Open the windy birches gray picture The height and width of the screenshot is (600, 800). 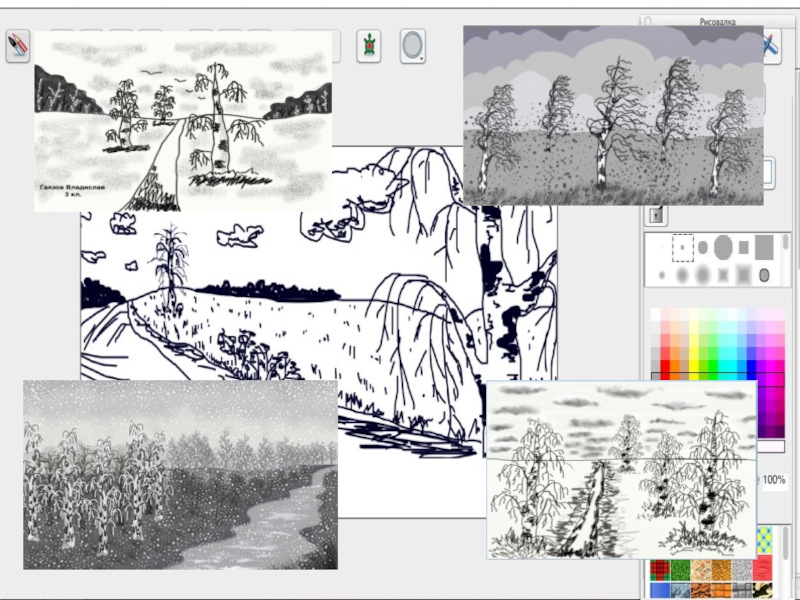613,115
